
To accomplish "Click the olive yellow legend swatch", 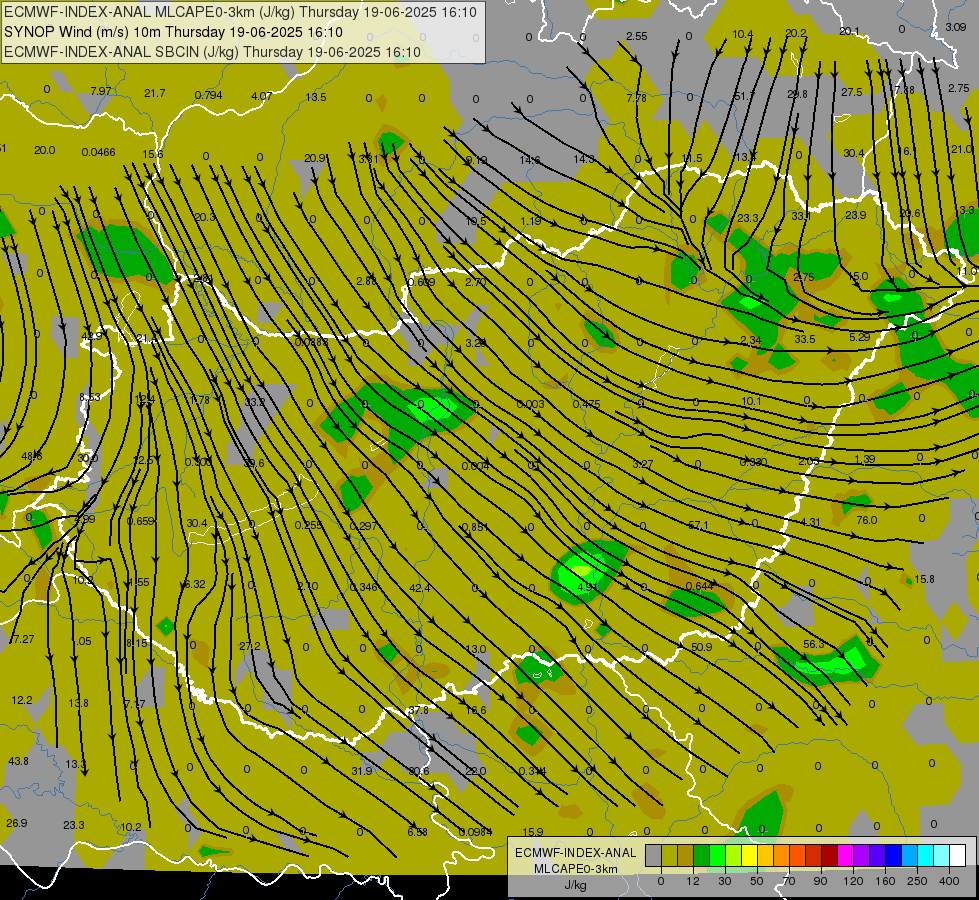I will pos(669,855).
